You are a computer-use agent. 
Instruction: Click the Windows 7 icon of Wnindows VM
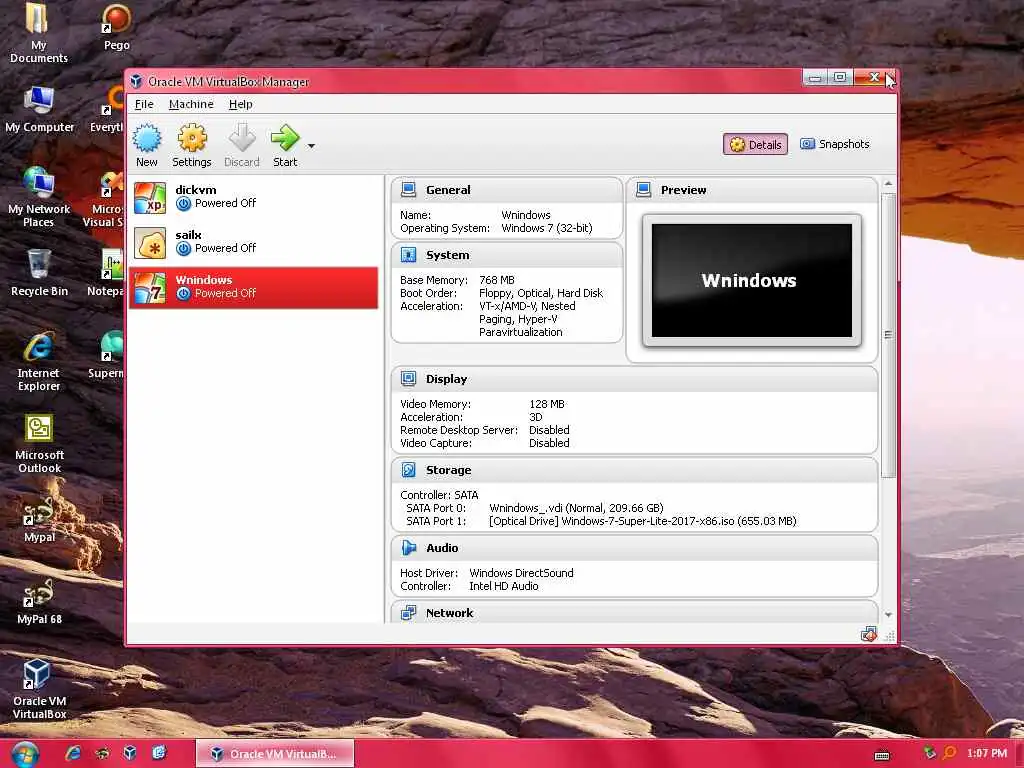tap(150, 288)
